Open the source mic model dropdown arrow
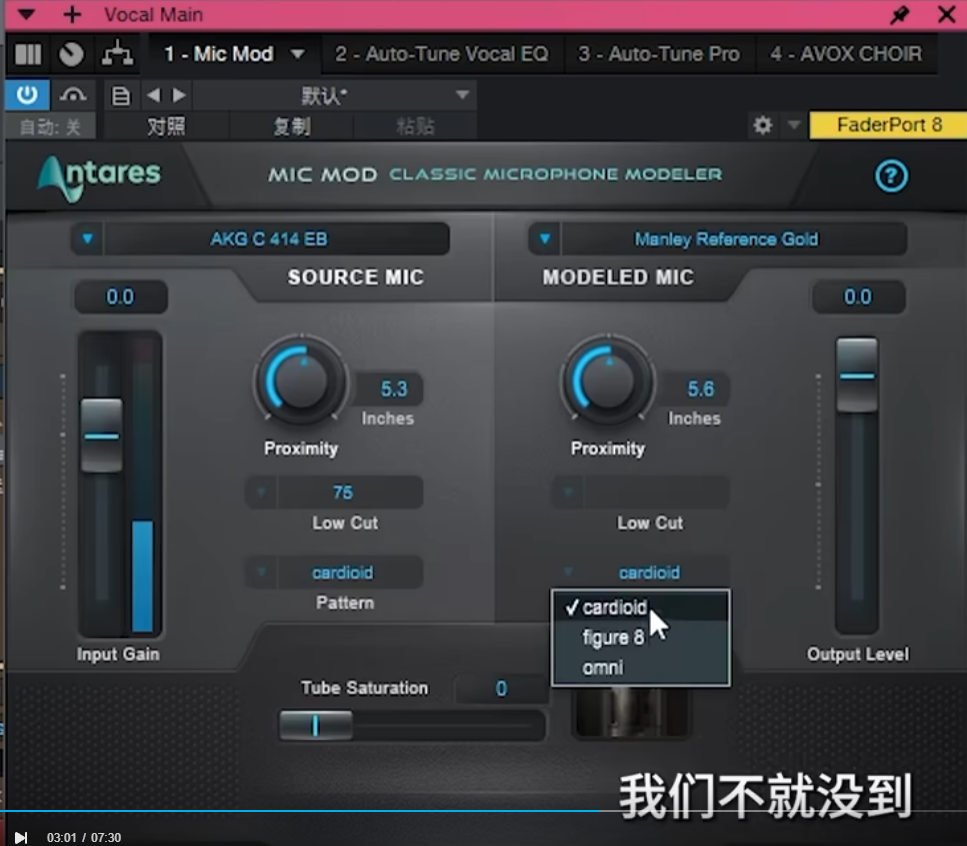This screenshot has height=846, width=967. click(88, 239)
